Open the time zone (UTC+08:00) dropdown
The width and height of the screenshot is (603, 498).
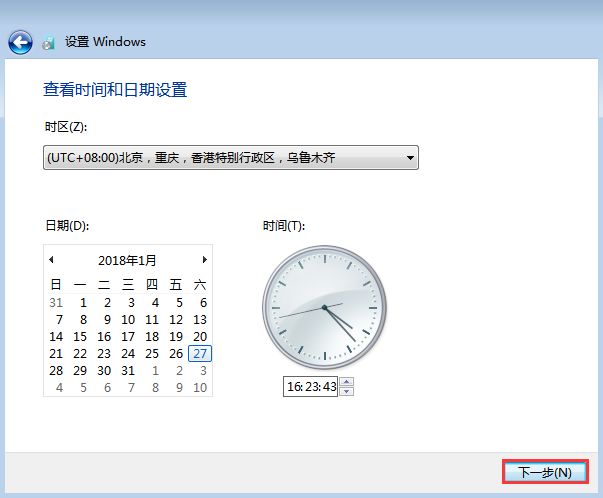[231, 157]
